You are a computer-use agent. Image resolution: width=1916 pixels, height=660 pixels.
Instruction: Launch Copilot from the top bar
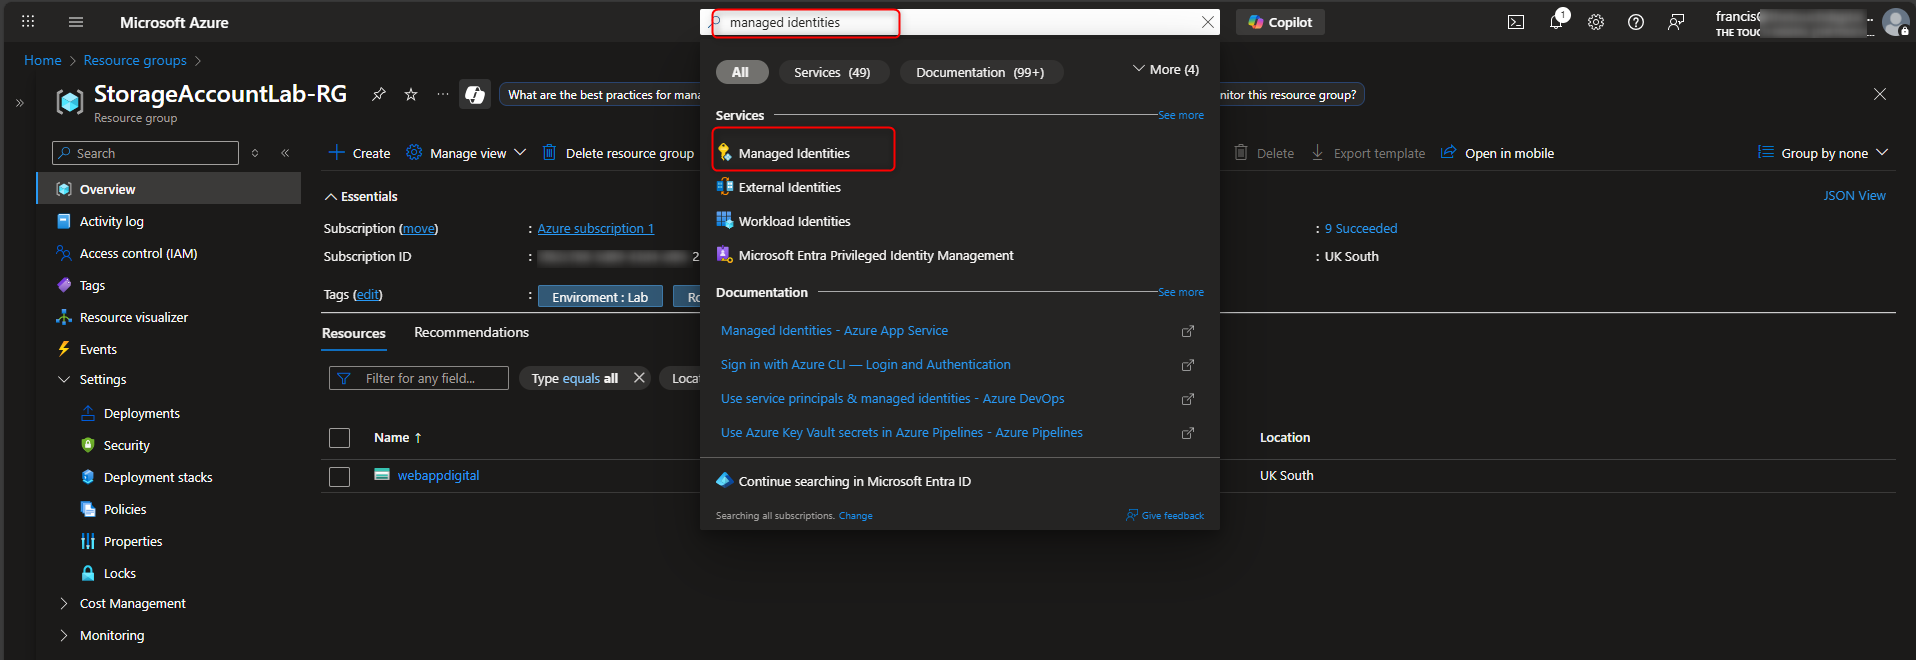(x=1280, y=22)
